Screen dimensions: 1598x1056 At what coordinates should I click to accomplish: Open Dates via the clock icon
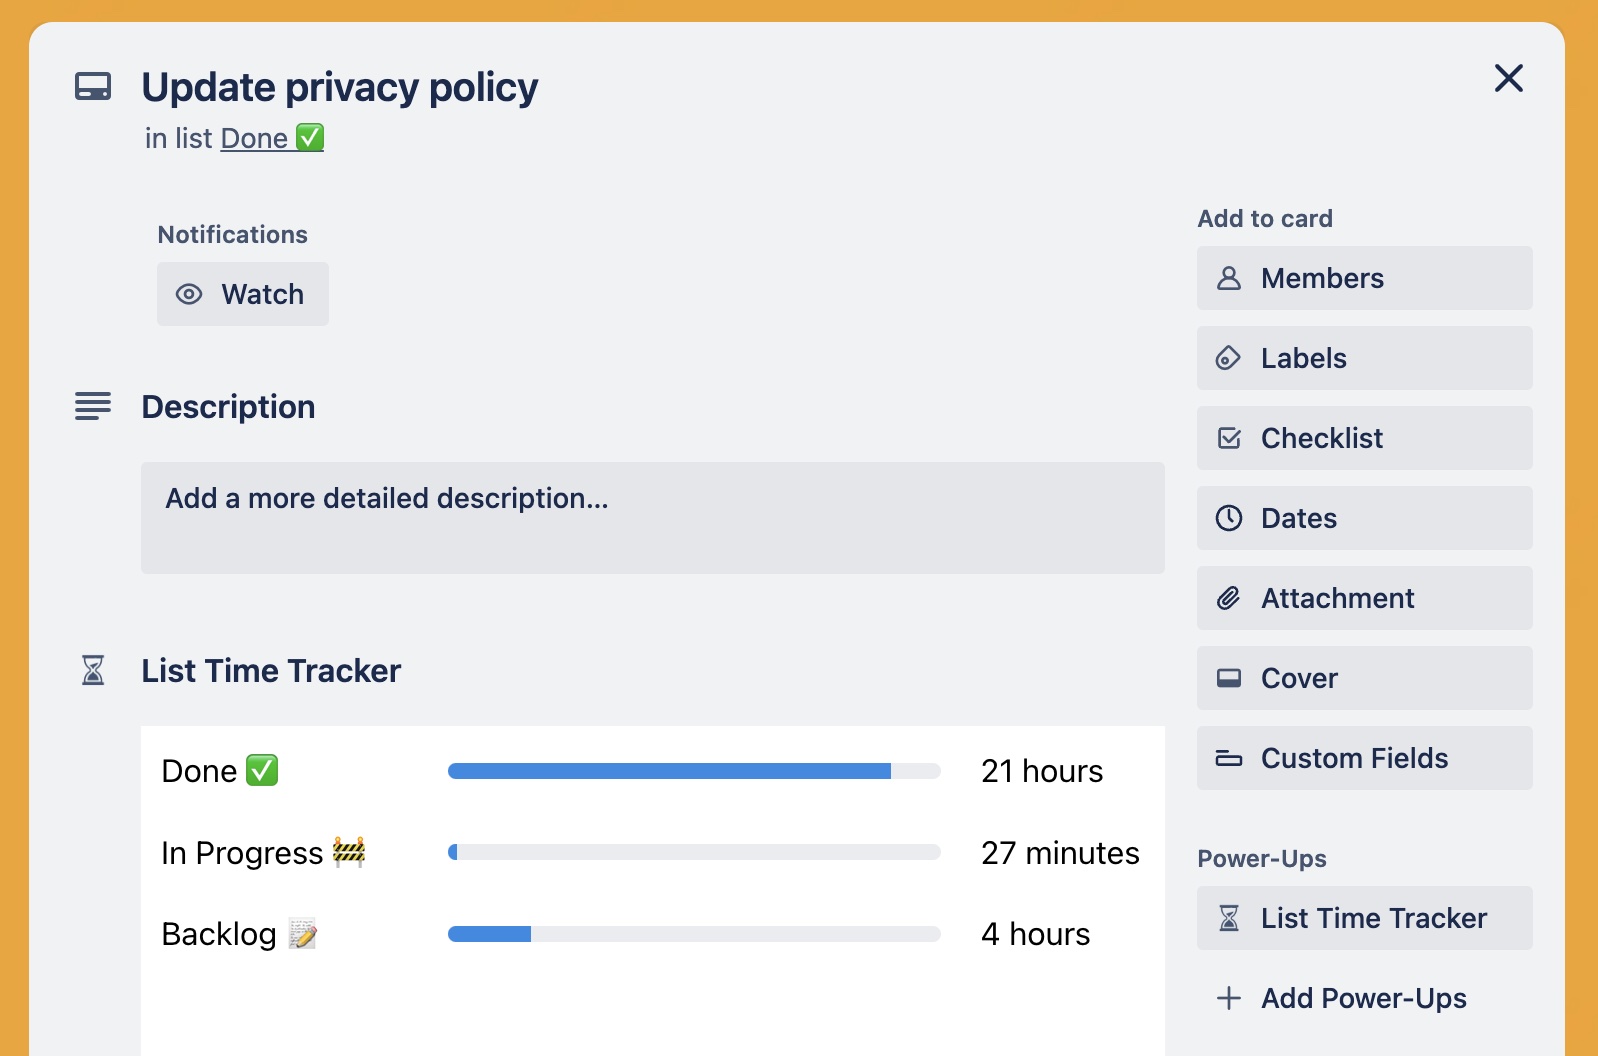(1229, 518)
